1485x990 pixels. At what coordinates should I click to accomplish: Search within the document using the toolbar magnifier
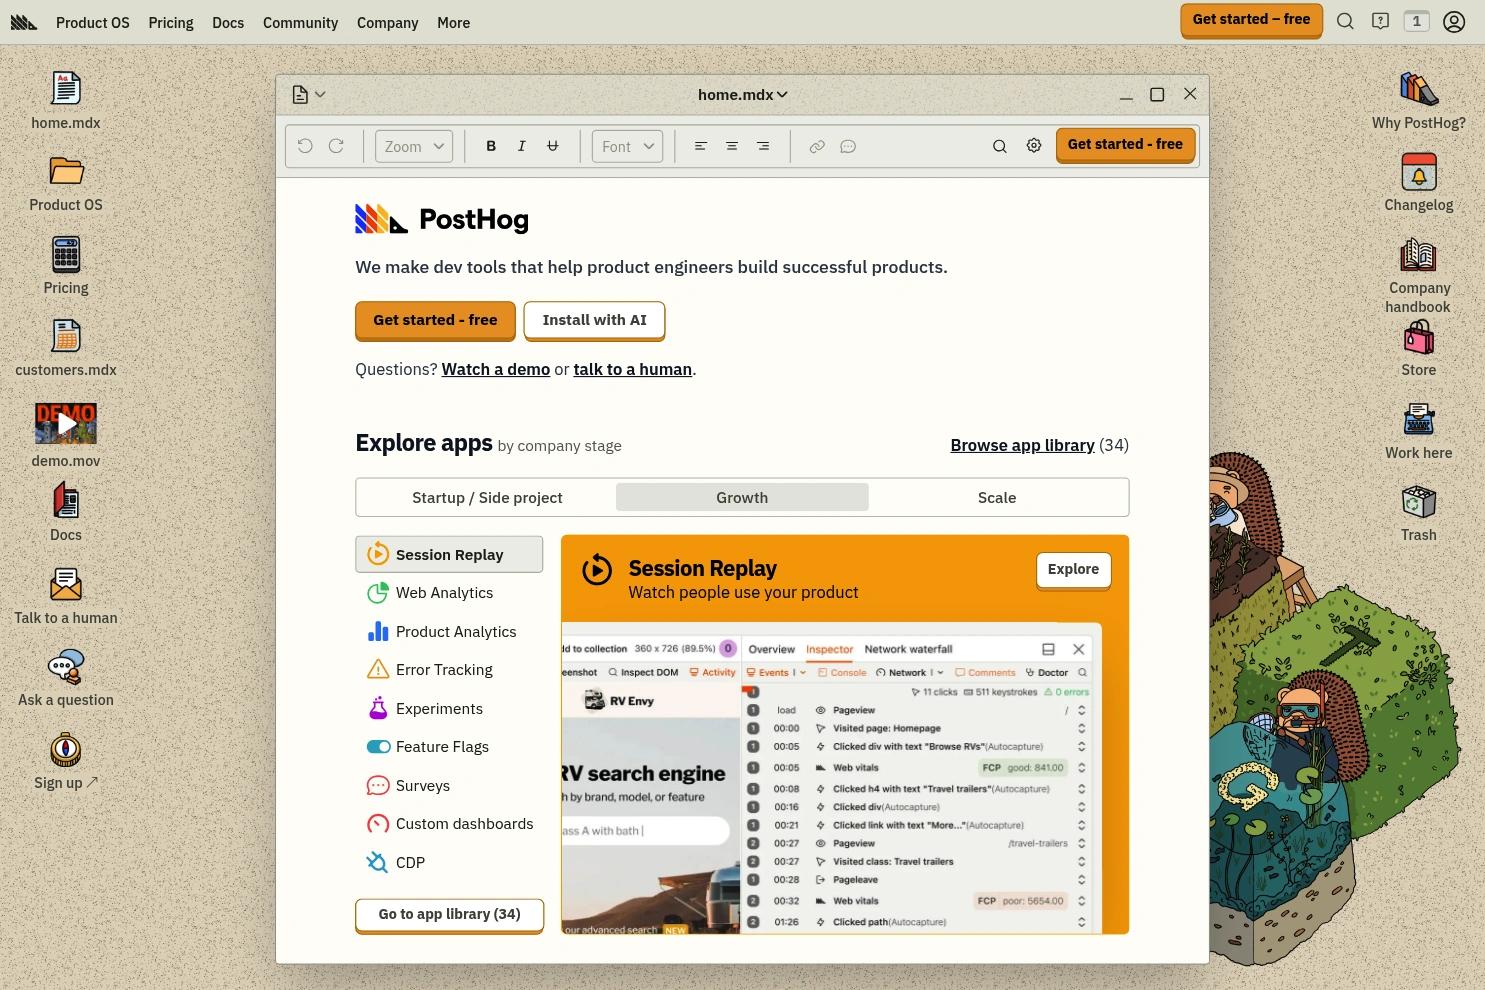tap(999, 146)
